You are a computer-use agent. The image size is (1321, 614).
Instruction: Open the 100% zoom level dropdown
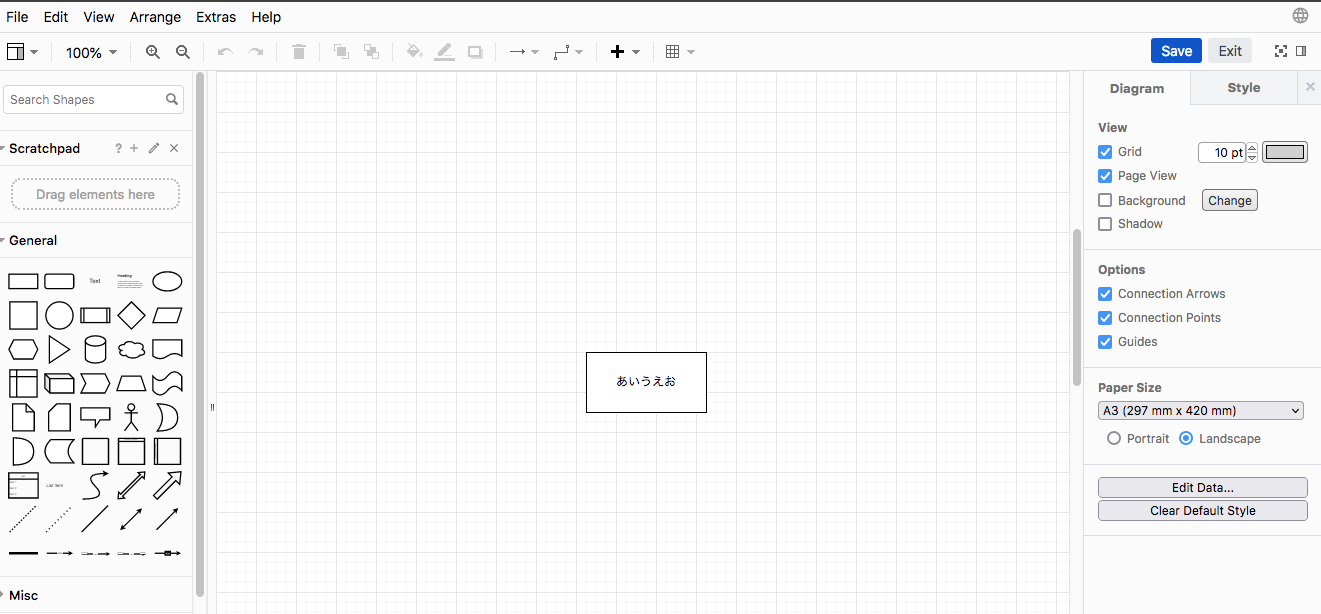(x=91, y=52)
